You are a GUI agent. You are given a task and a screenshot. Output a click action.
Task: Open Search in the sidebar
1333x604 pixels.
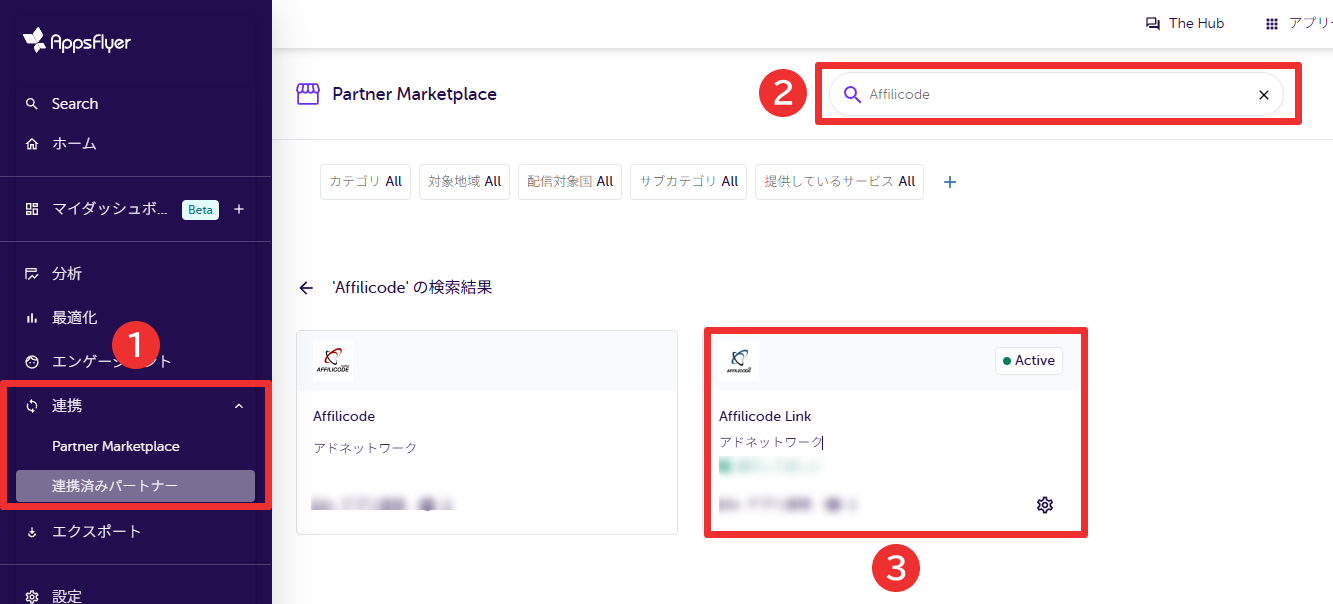pyautogui.click(x=75, y=104)
